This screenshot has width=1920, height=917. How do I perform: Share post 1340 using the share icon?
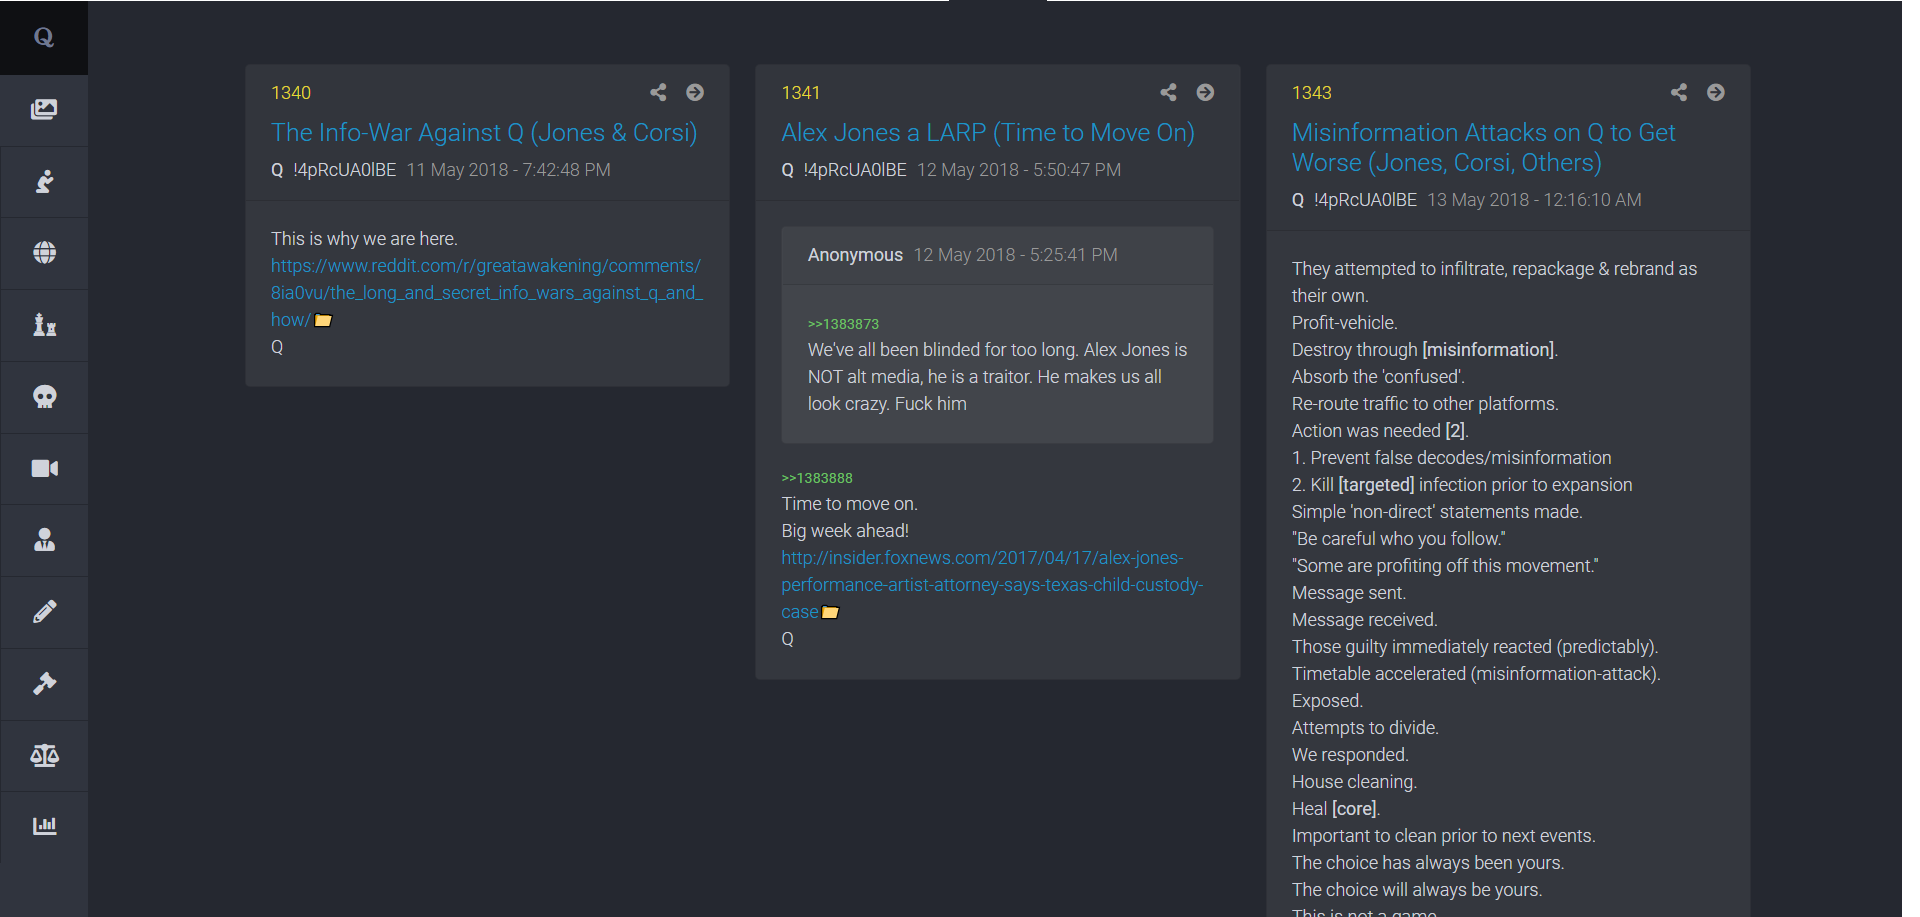click(658, 92)
